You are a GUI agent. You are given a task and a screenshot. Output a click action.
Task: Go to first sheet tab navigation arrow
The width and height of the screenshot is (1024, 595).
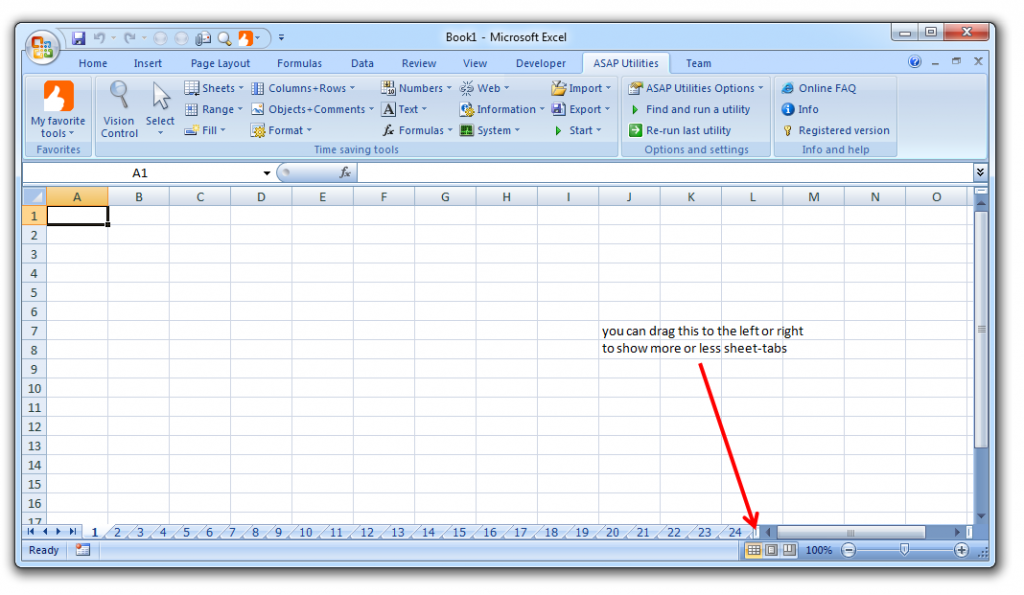[31, 532]
